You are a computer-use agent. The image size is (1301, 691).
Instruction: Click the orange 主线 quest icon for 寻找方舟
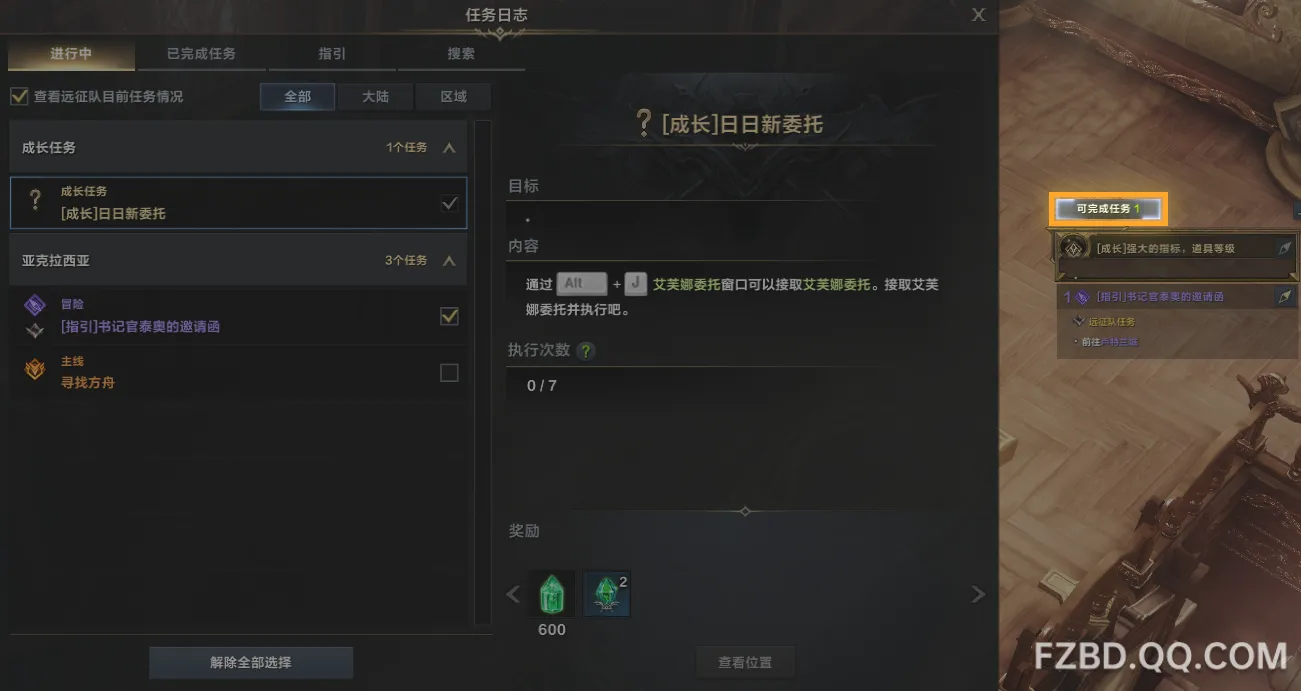click(35, 371)
